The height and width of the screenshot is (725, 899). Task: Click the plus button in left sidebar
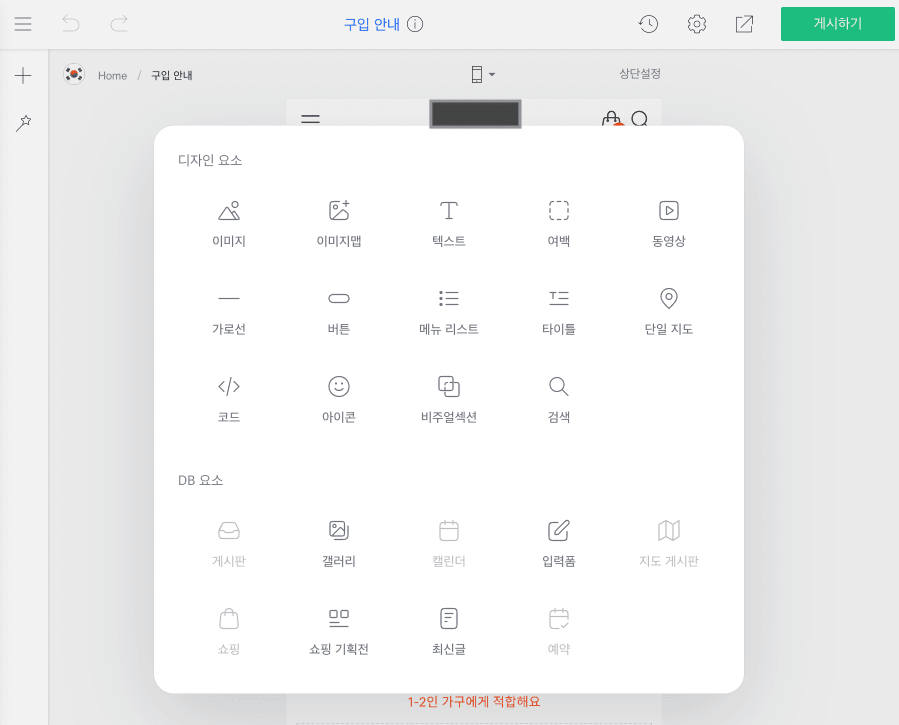[x=24, y=75]
